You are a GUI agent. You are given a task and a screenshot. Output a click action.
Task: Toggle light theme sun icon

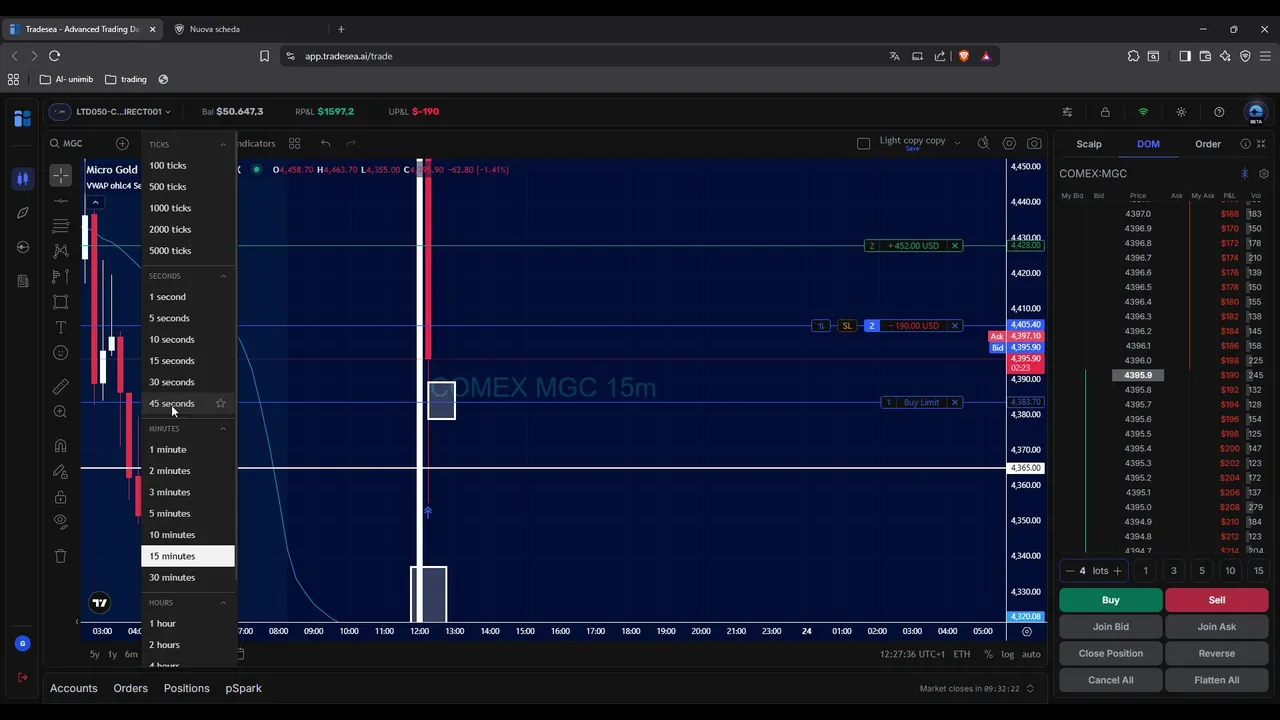coord(1181,112)
